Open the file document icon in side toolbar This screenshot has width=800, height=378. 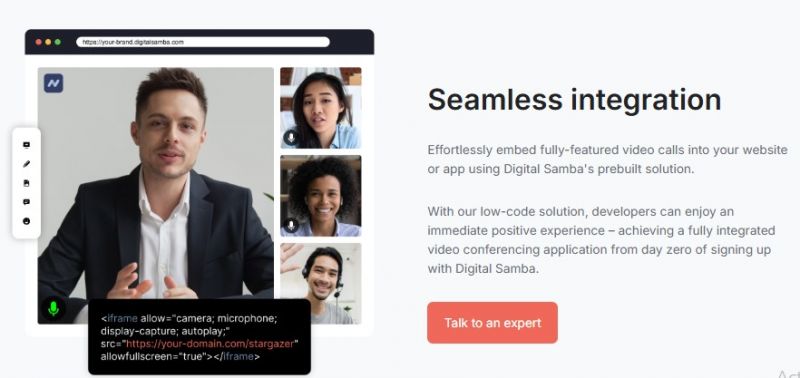click(x=27, y=183)
